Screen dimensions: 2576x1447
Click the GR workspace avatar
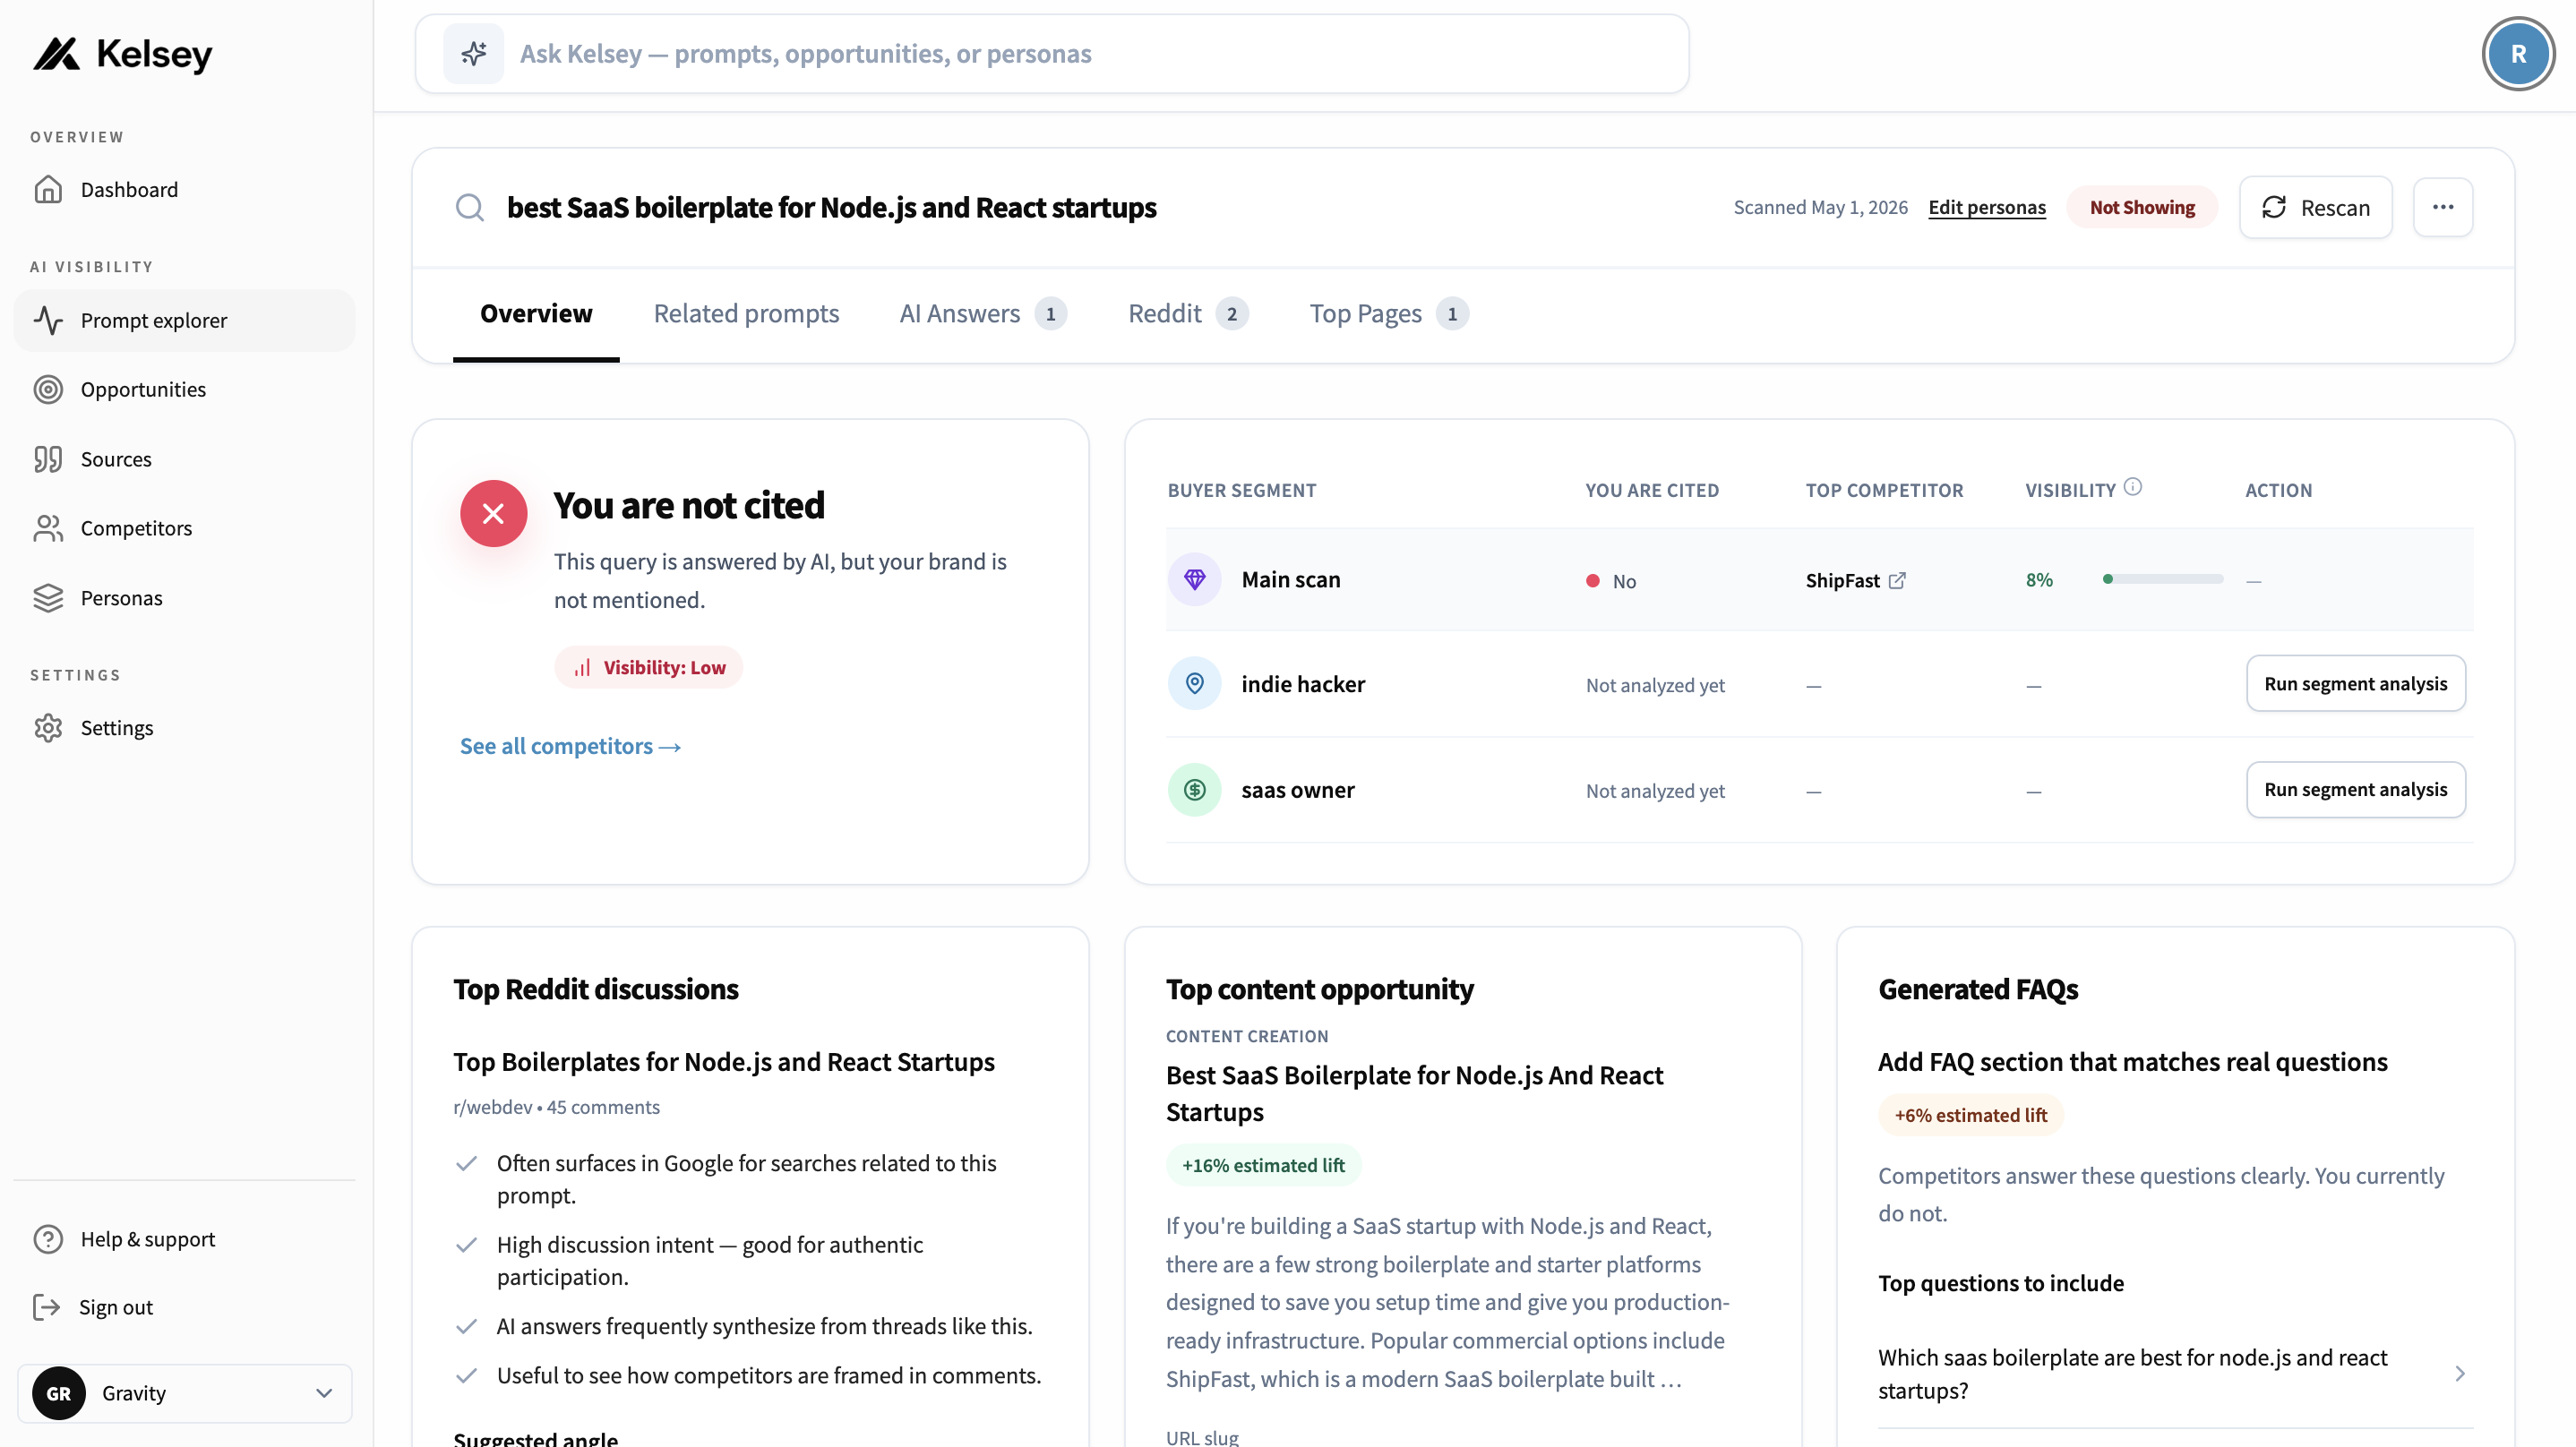point(58,1393)
